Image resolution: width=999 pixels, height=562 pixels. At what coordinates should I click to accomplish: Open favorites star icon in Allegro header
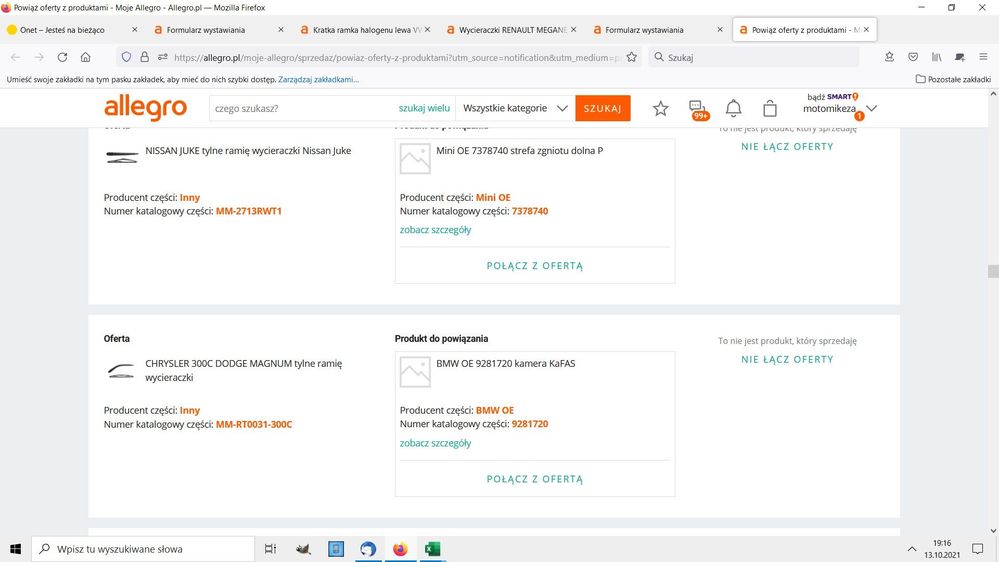(661, 109)
